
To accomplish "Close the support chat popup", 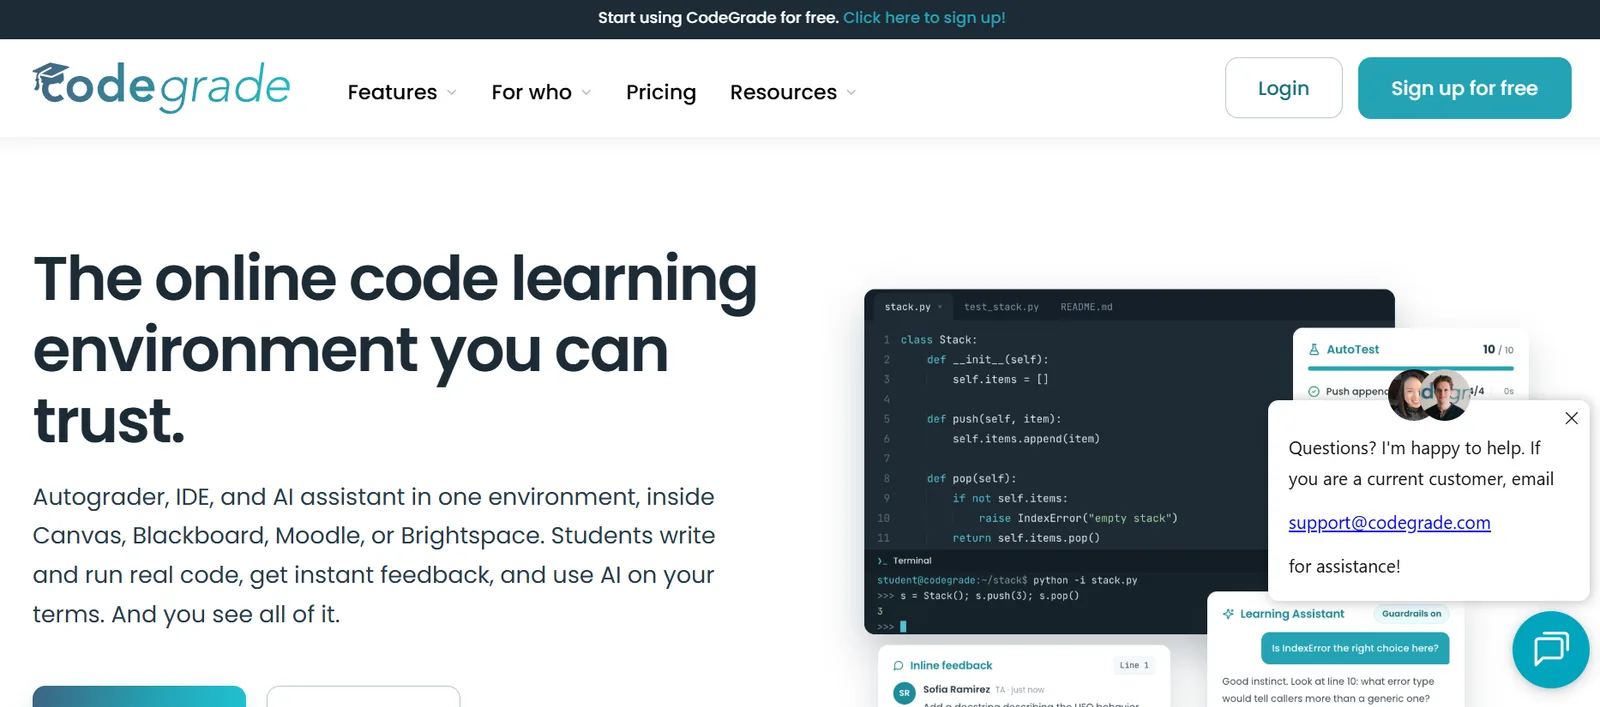I will pos(1571,418).
